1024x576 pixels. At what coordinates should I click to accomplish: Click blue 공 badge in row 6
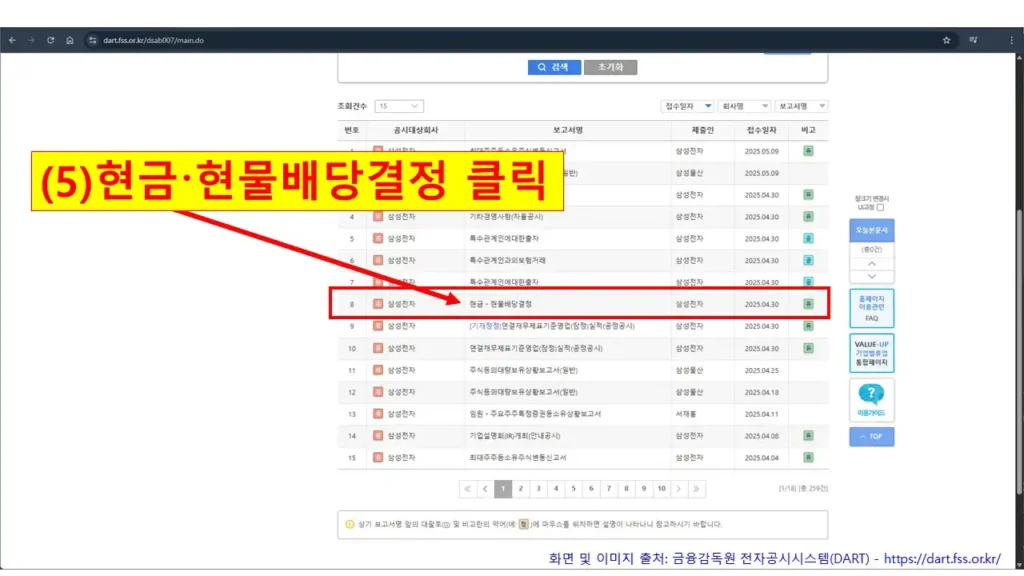(808, 260)
